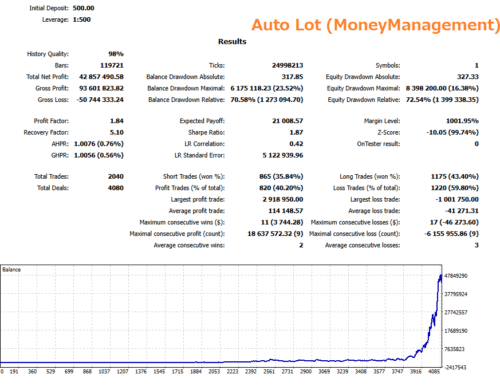
Task: Click LR Standard Error value 5 122 939.96
Action: (x=283, y=155)
